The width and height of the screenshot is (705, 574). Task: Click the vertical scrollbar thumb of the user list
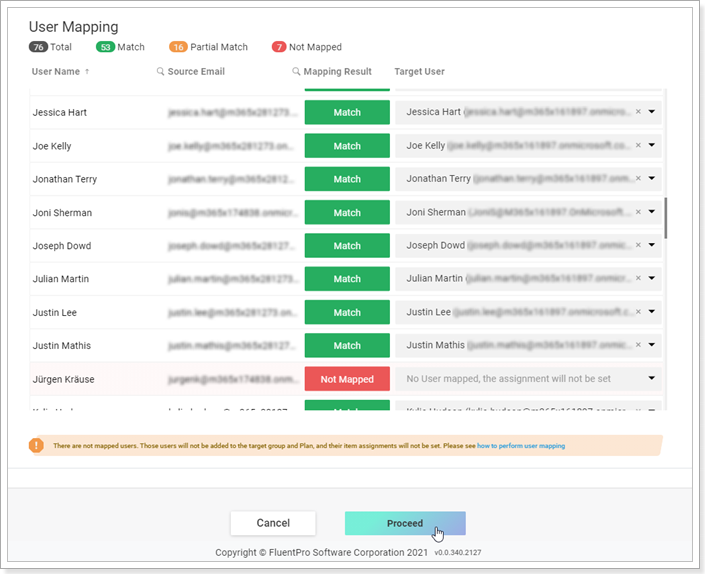click(x=665, y=218)
